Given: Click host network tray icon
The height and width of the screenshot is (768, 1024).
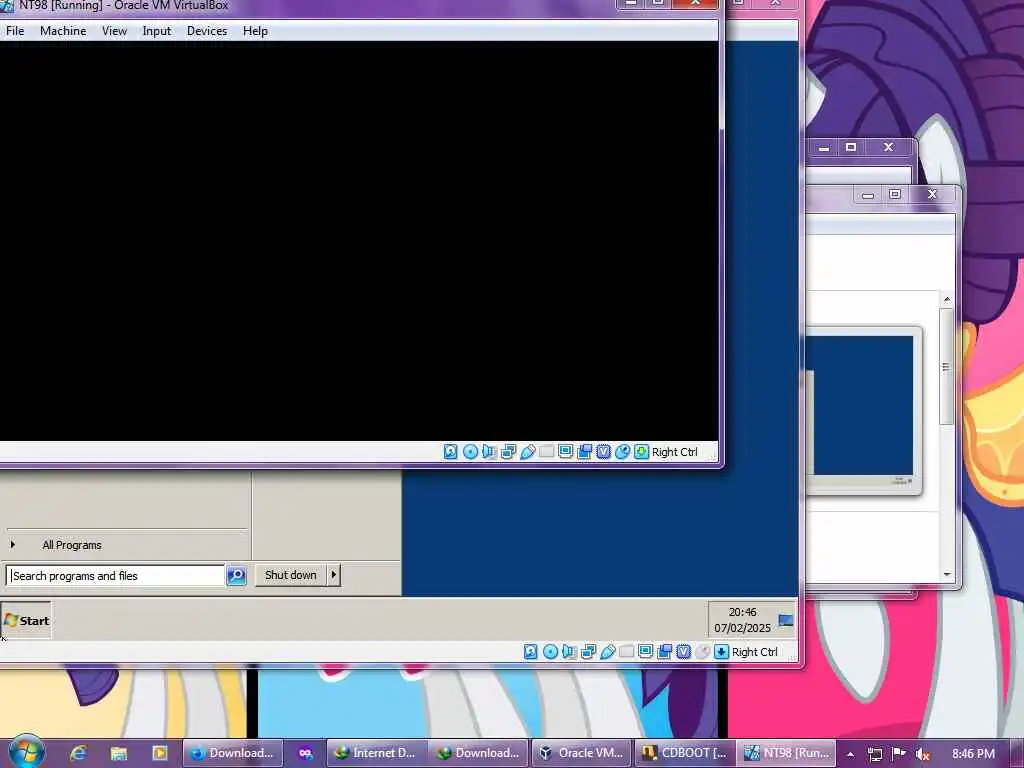Looking at the screenshot, I should [874, 754].
